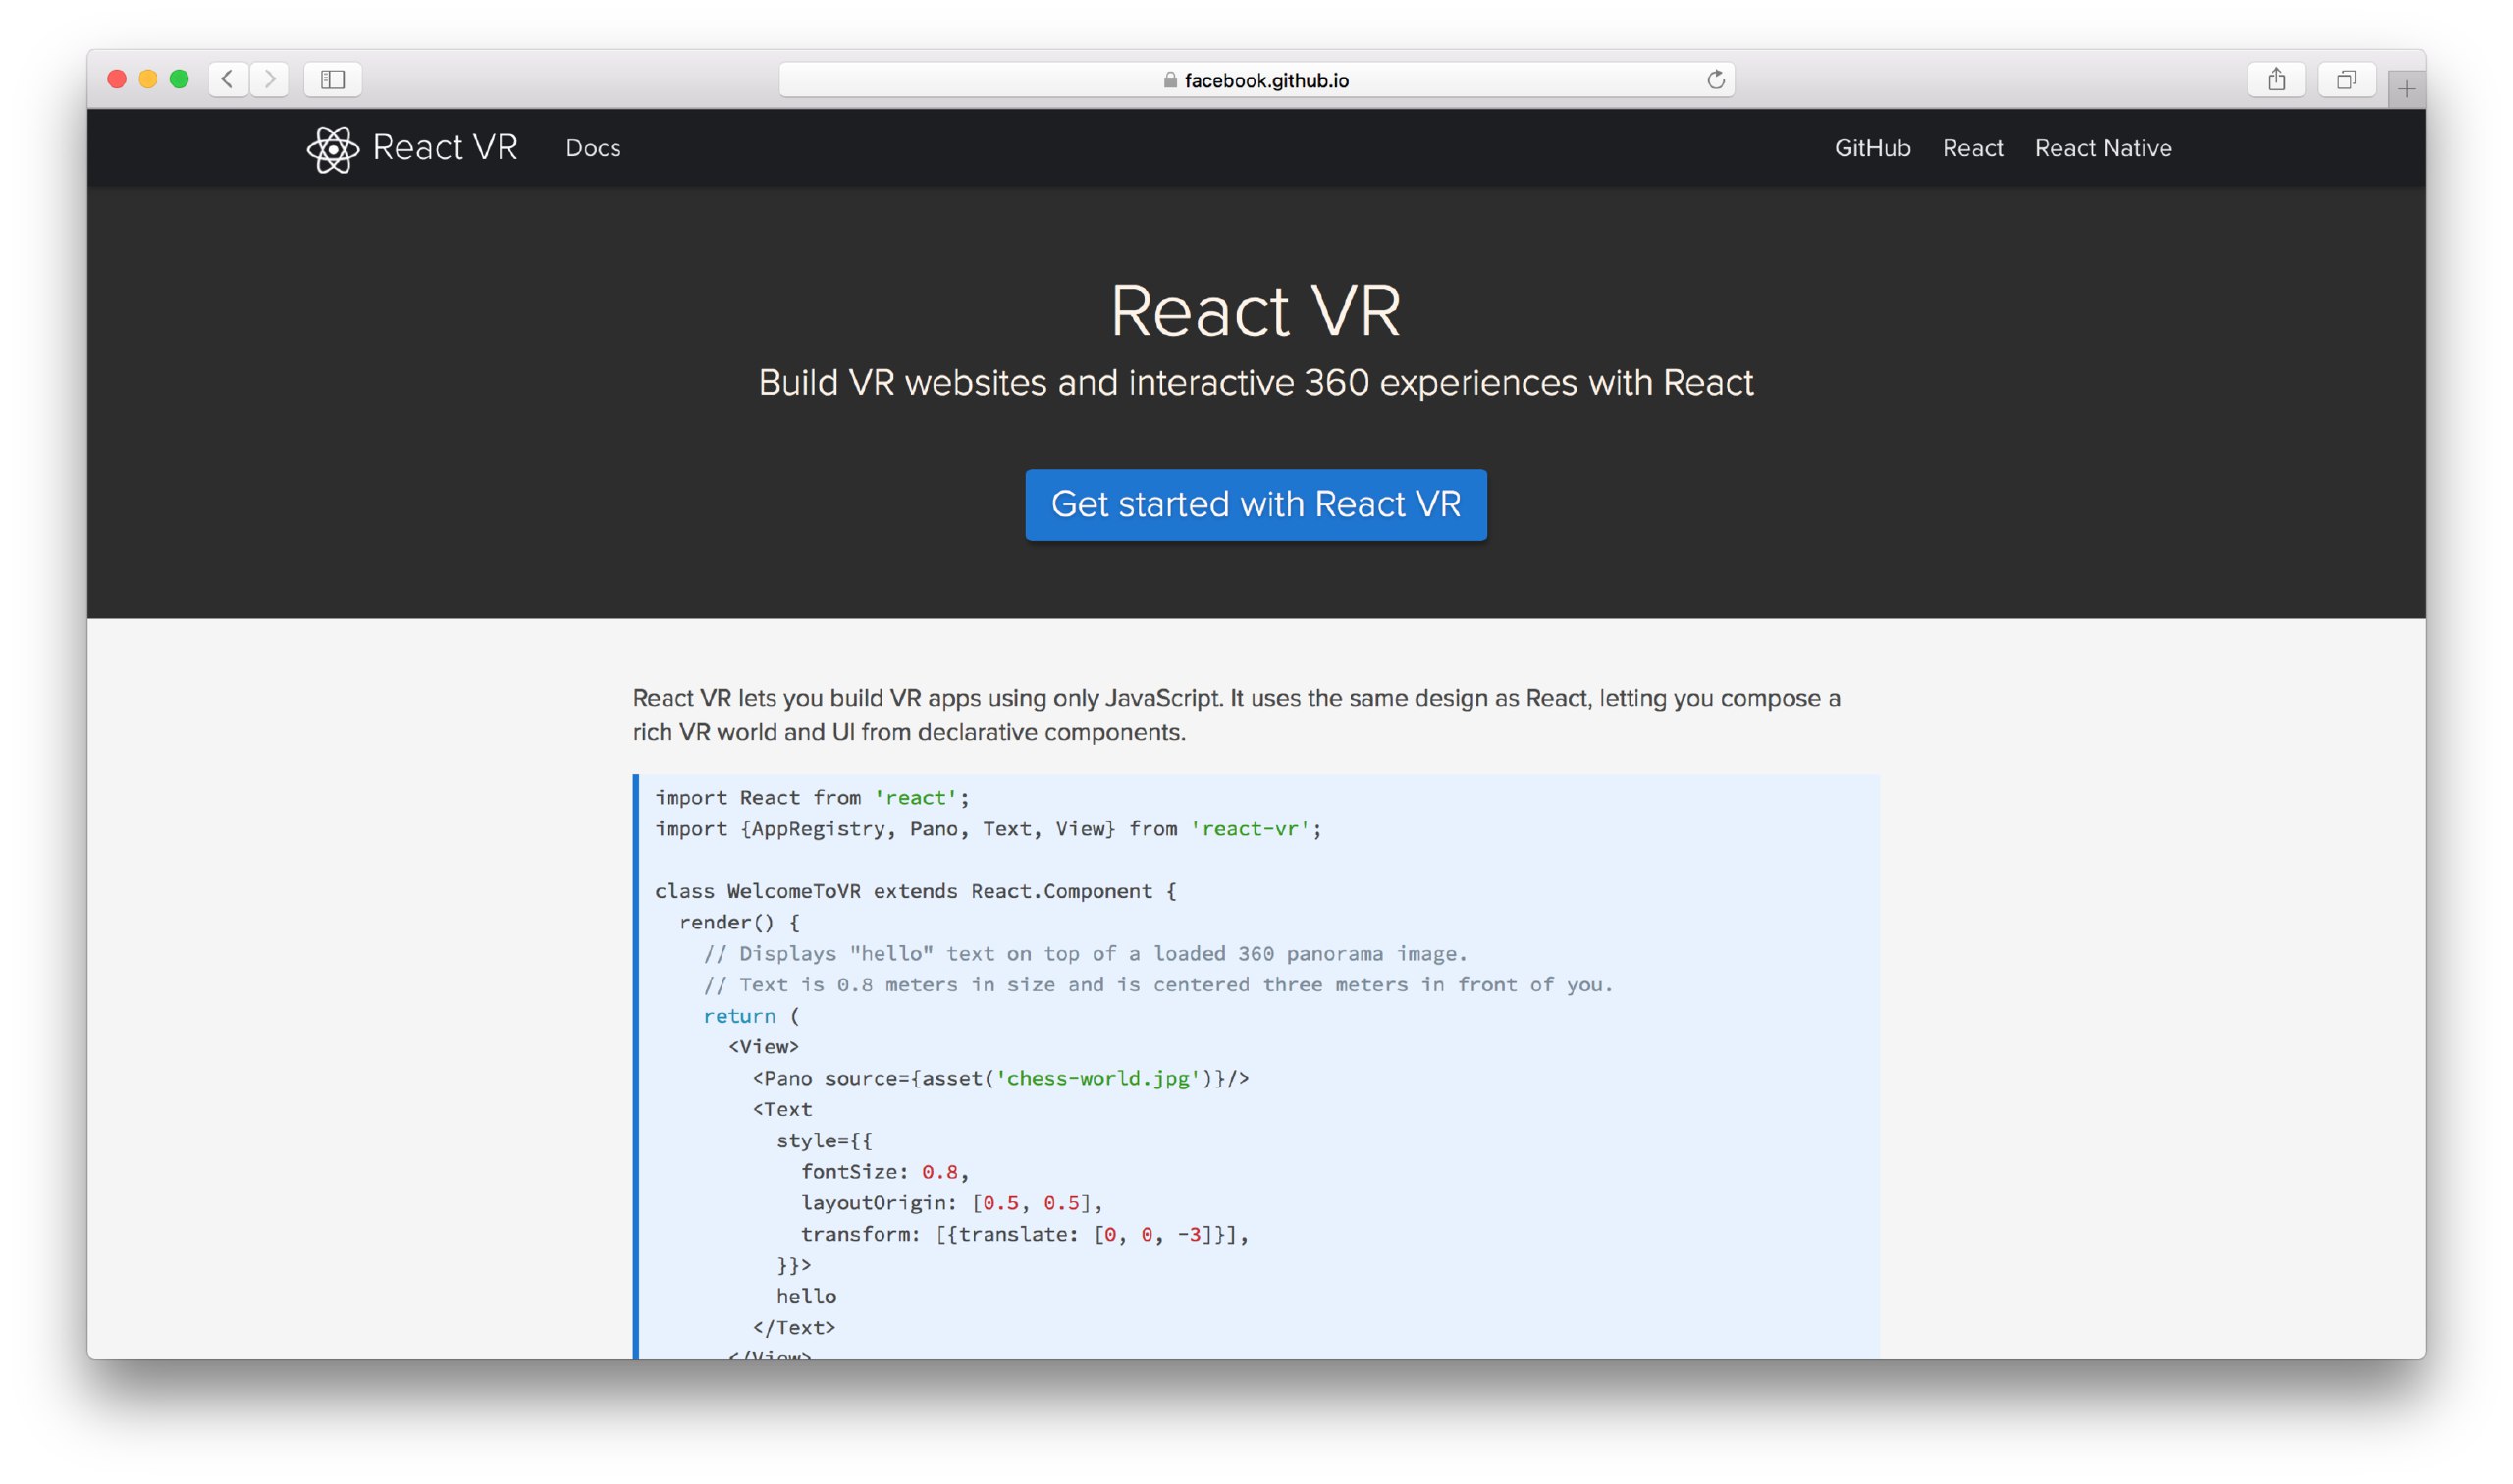Viewport: 2513px width, 1484px height.
Task: Click the 'react-vr' string in import line
Action: (x=1250, y=829)
